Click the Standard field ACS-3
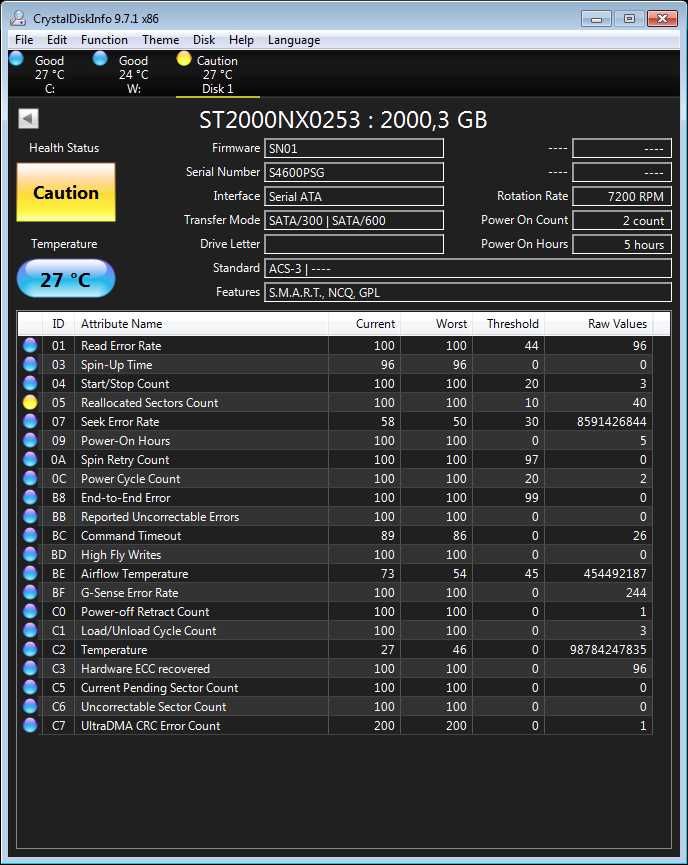 [x=468, y=268]
